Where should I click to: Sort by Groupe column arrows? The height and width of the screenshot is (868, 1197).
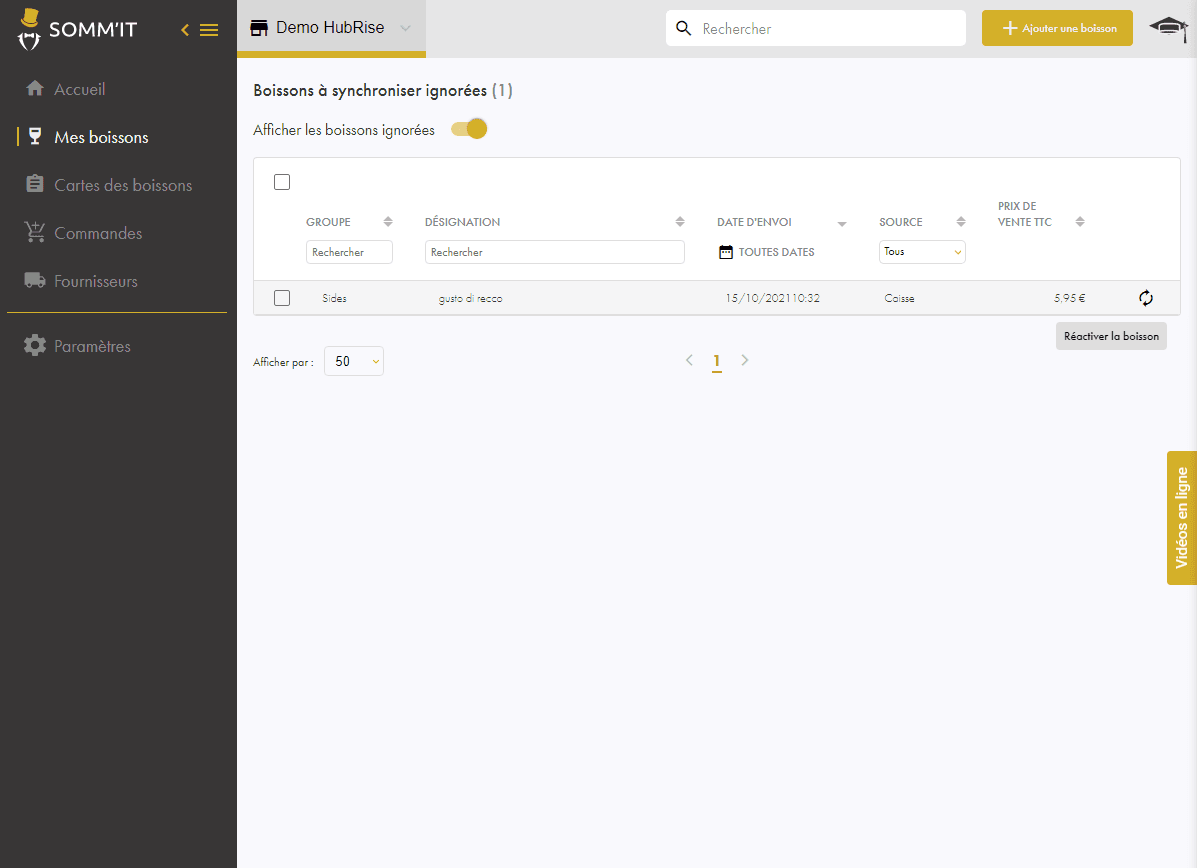tap(388, 222)
